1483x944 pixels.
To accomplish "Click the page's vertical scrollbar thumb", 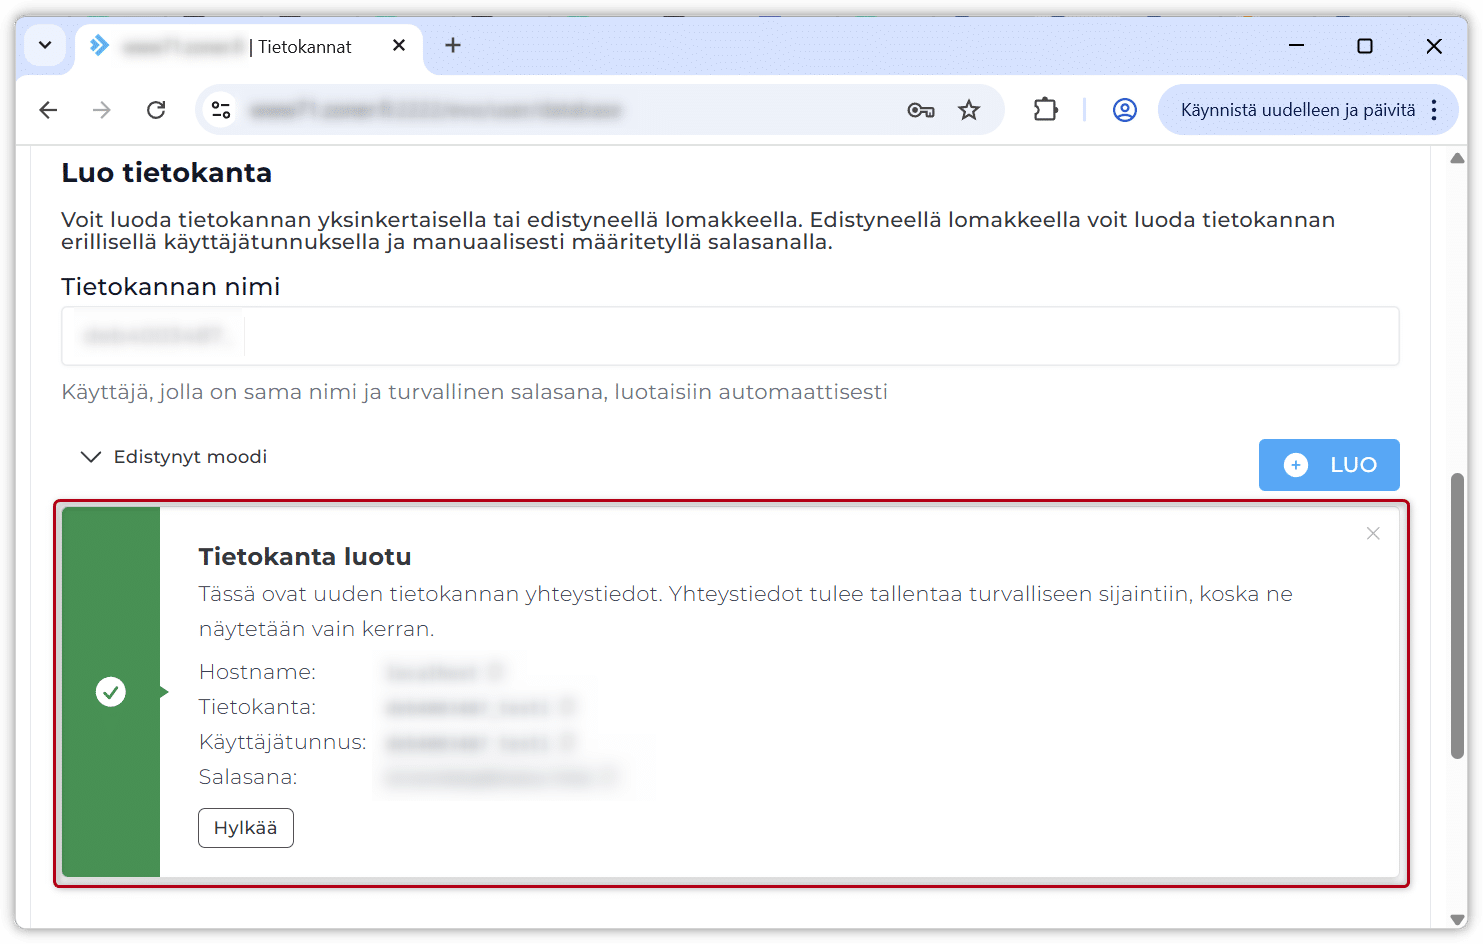I will (x=1457, y=615).
